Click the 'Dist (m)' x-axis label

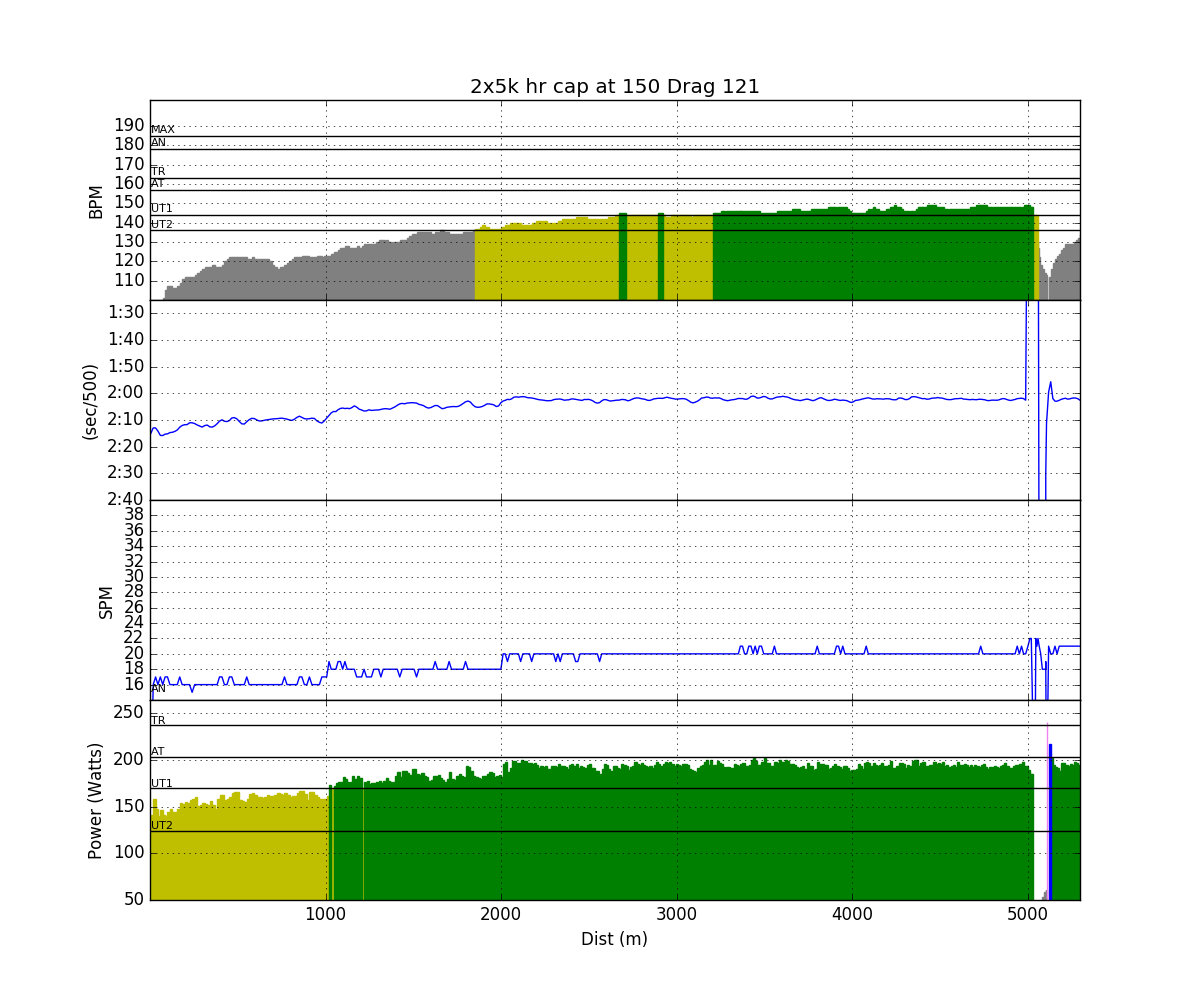pos(614,939)
